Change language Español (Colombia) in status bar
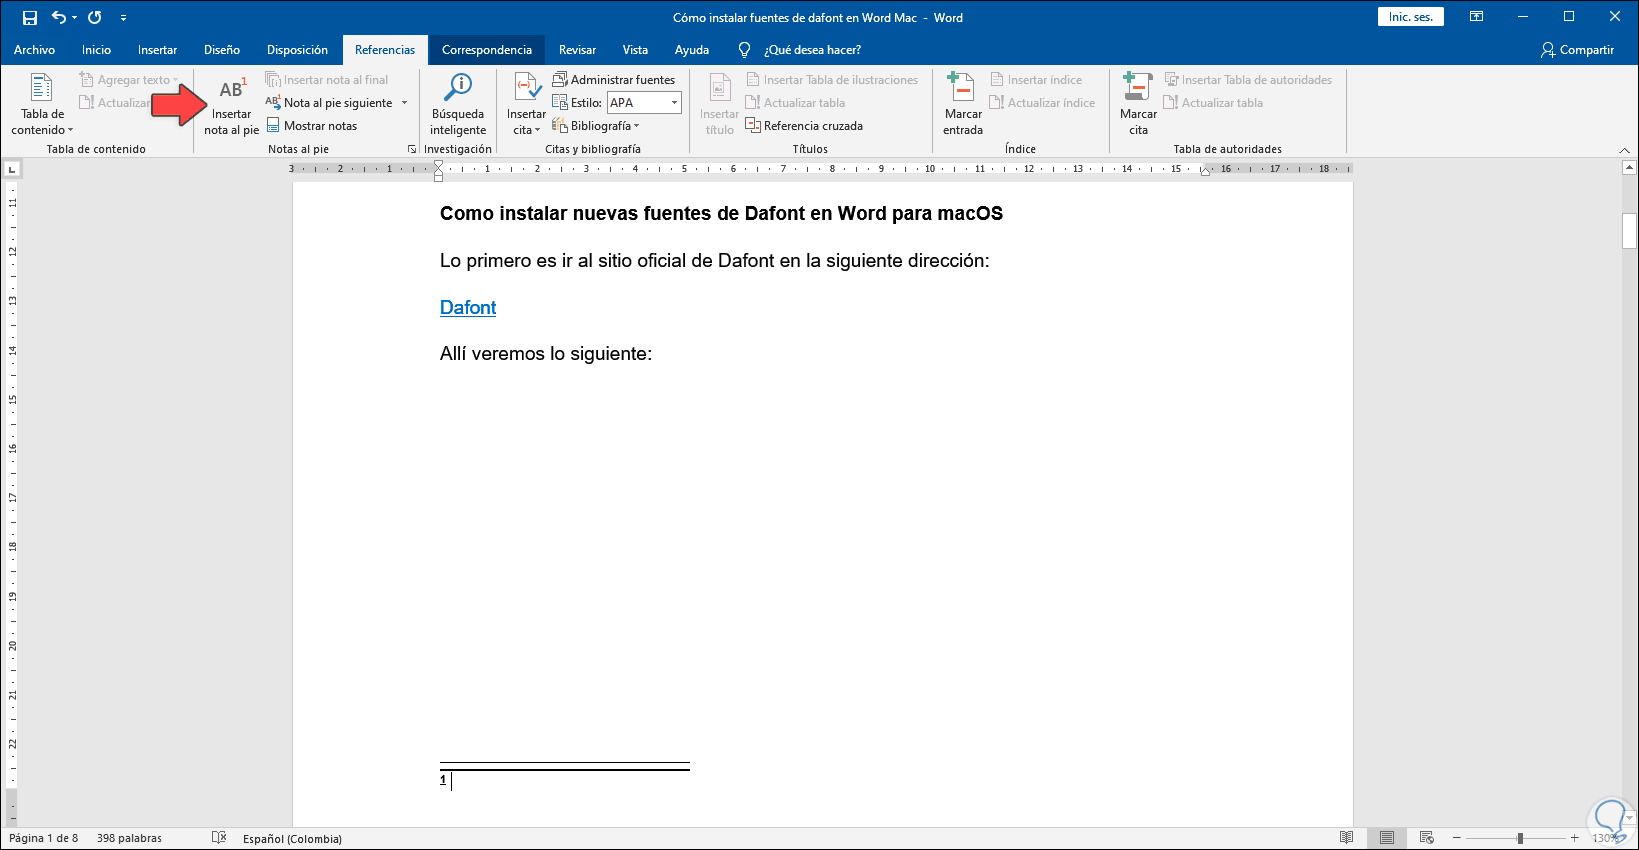The height and width of the screenshot is (850, 1639). tap(292, 838)
